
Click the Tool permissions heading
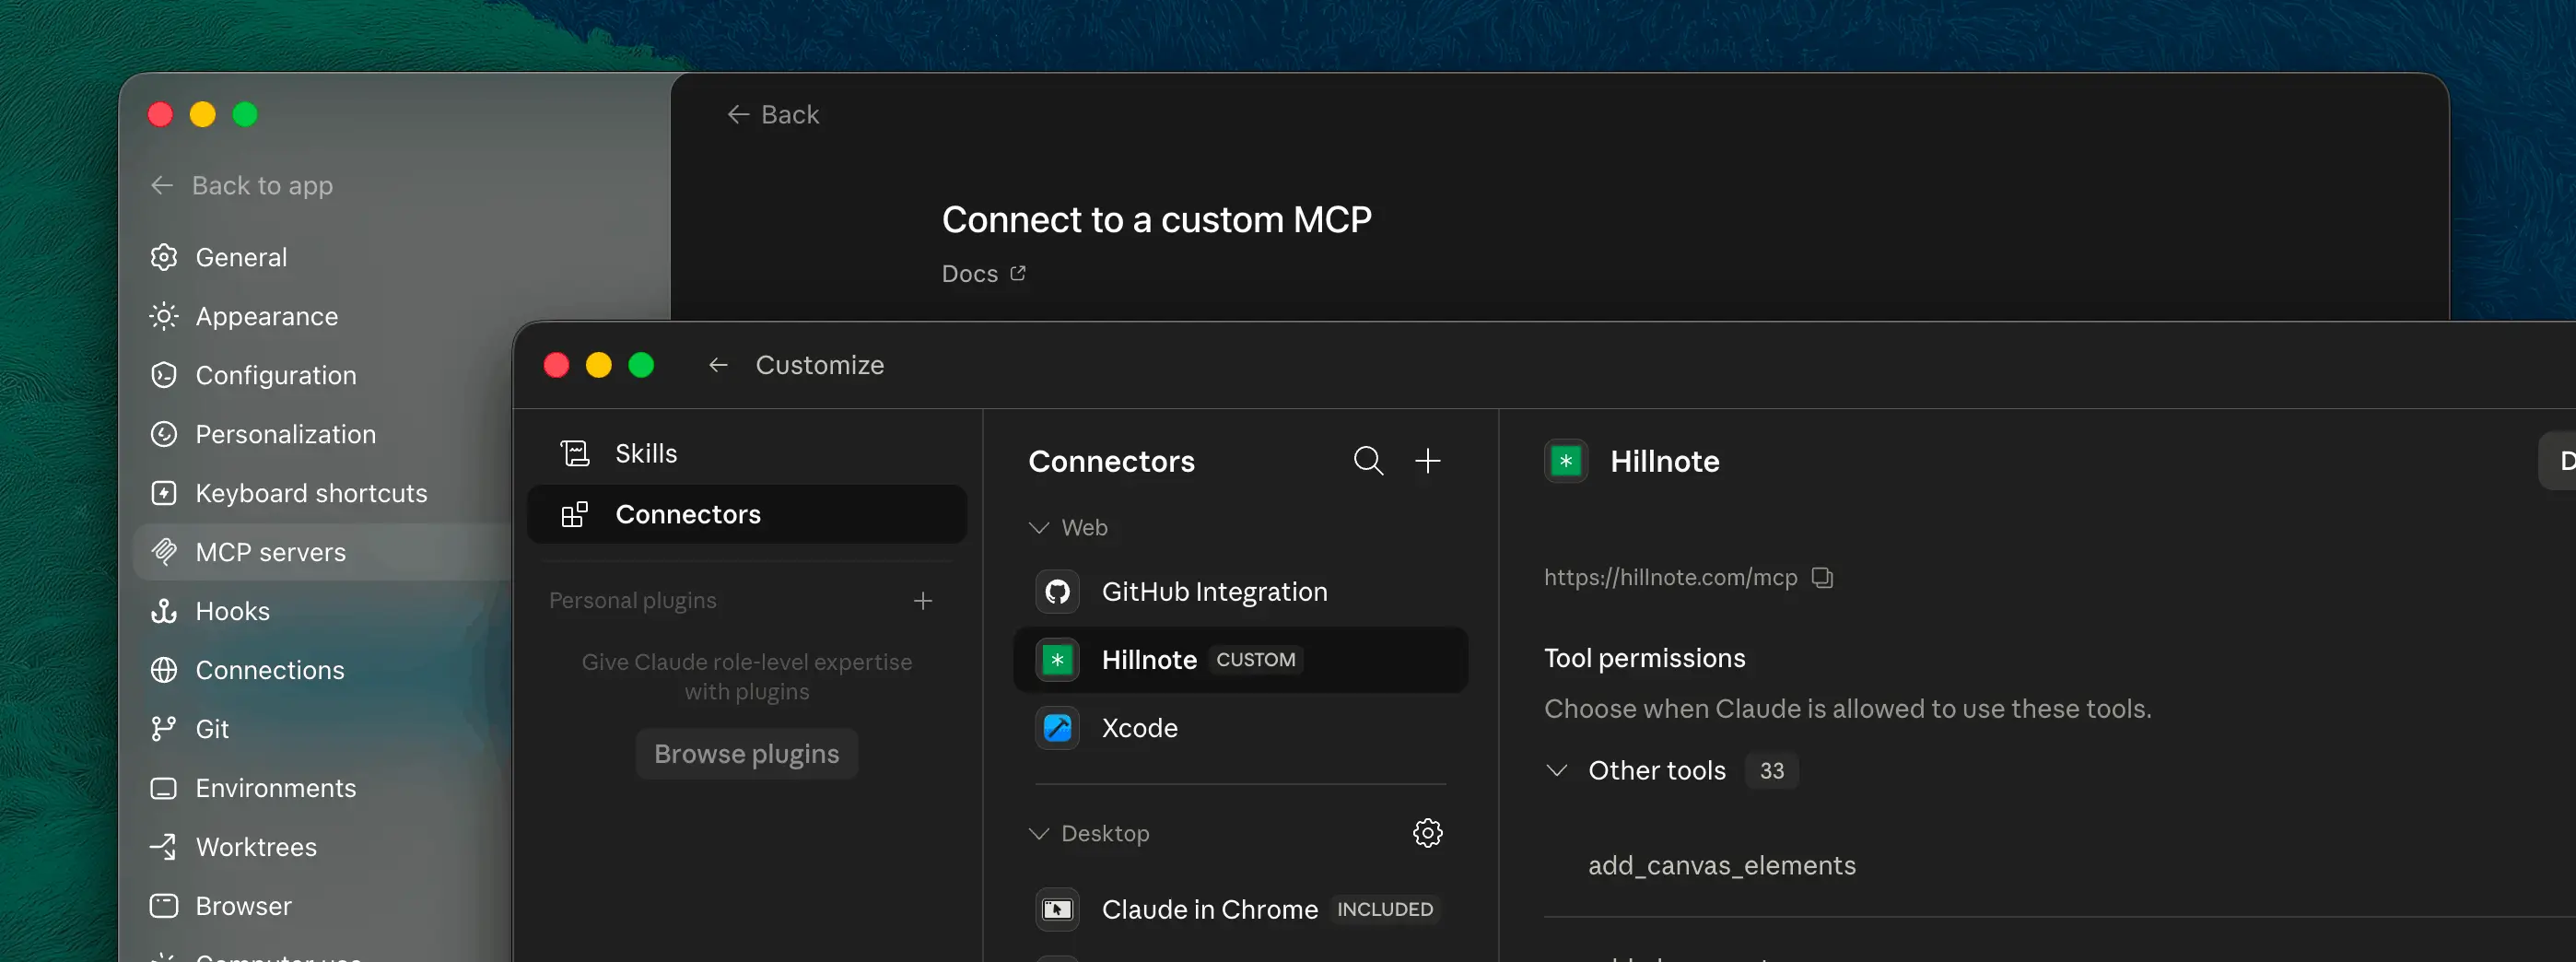[x=1644, y=658]
